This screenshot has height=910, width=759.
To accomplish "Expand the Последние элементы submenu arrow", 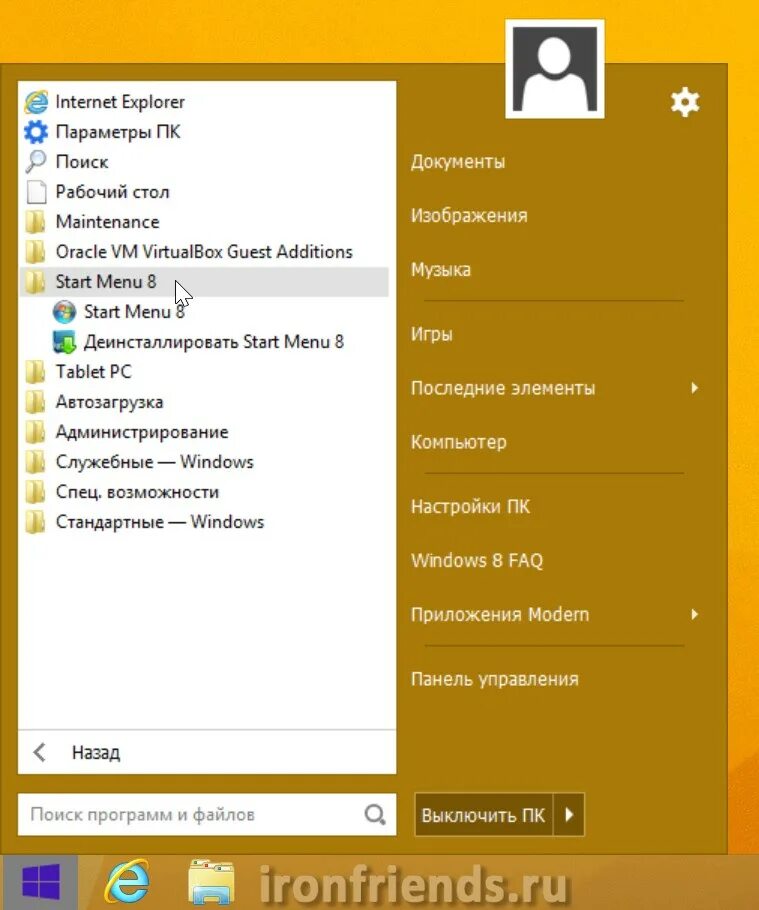I will pos(695,388).
